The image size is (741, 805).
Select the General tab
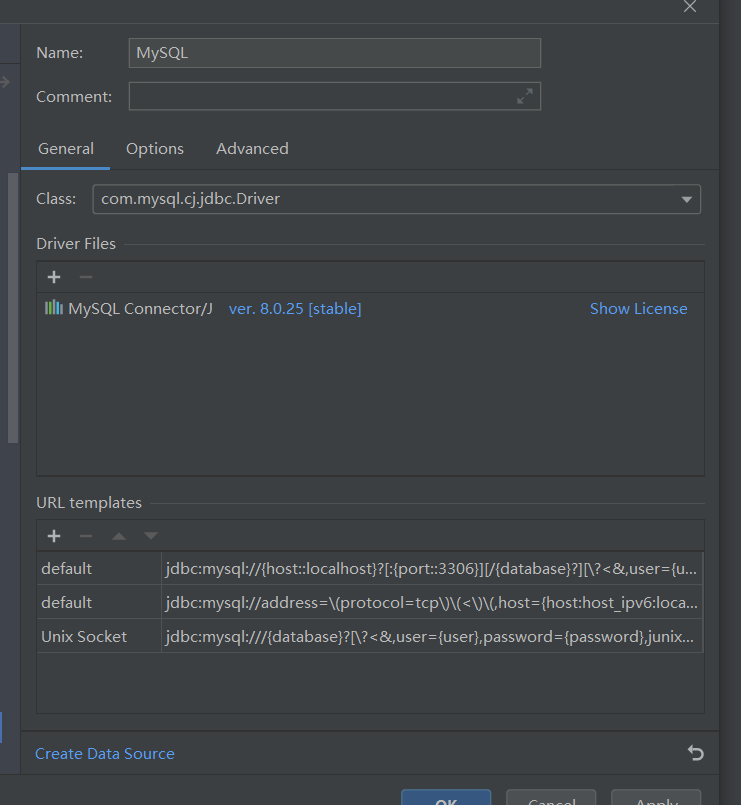click(x=65, y=148)
